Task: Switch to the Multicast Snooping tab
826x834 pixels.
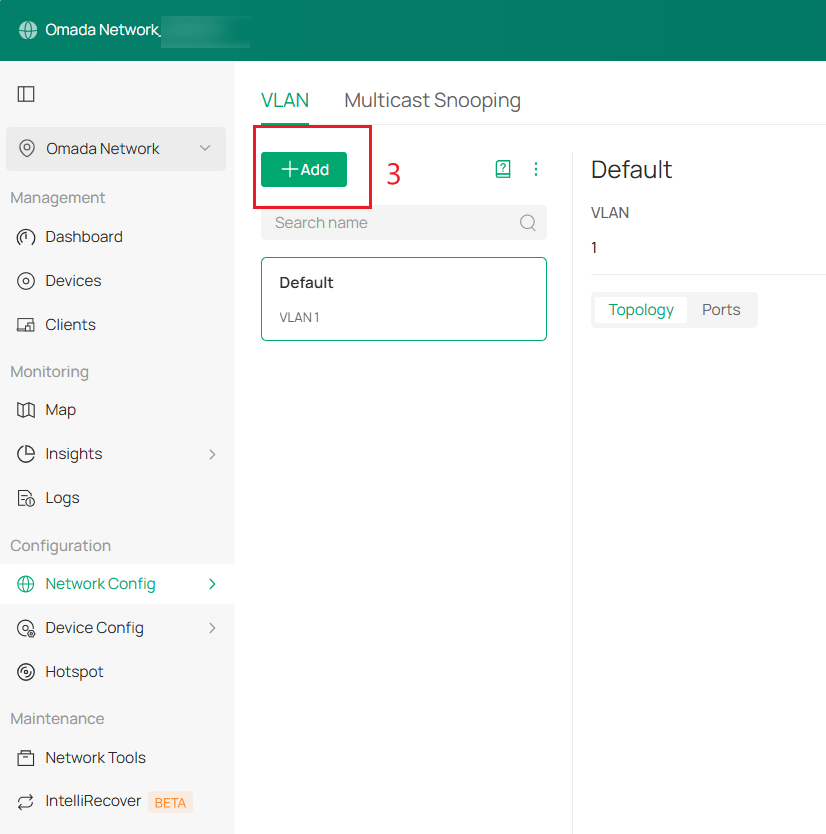Action: pos(432,100)
